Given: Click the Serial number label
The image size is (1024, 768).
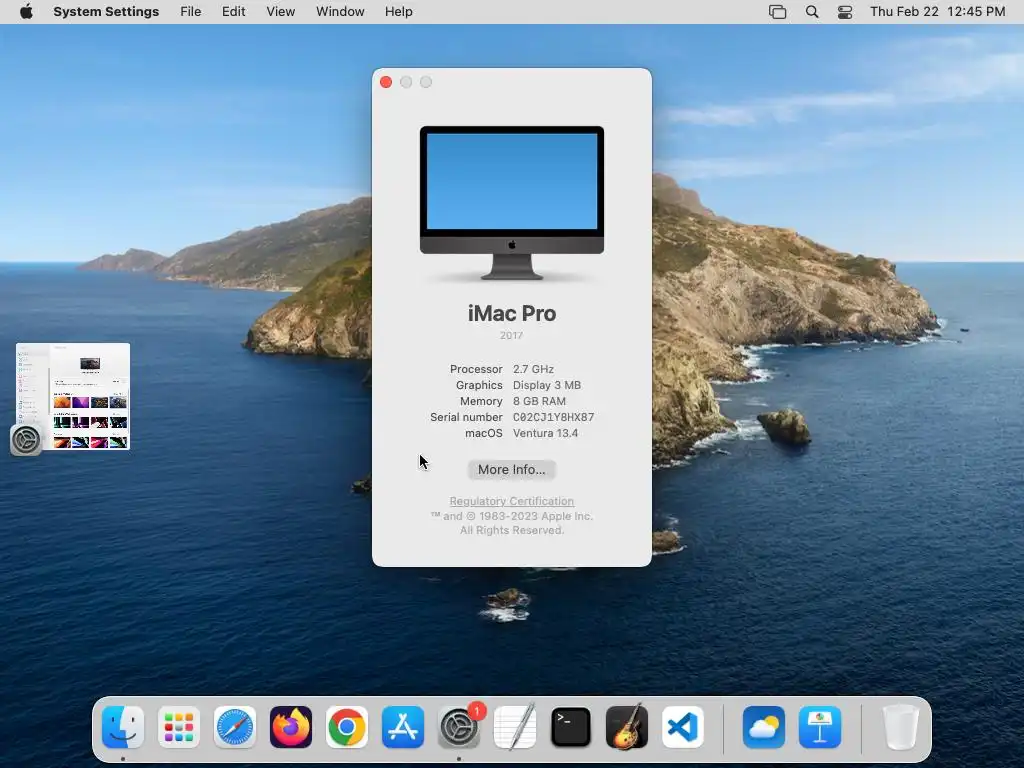Looking at the screenshot, I should 466,417.
